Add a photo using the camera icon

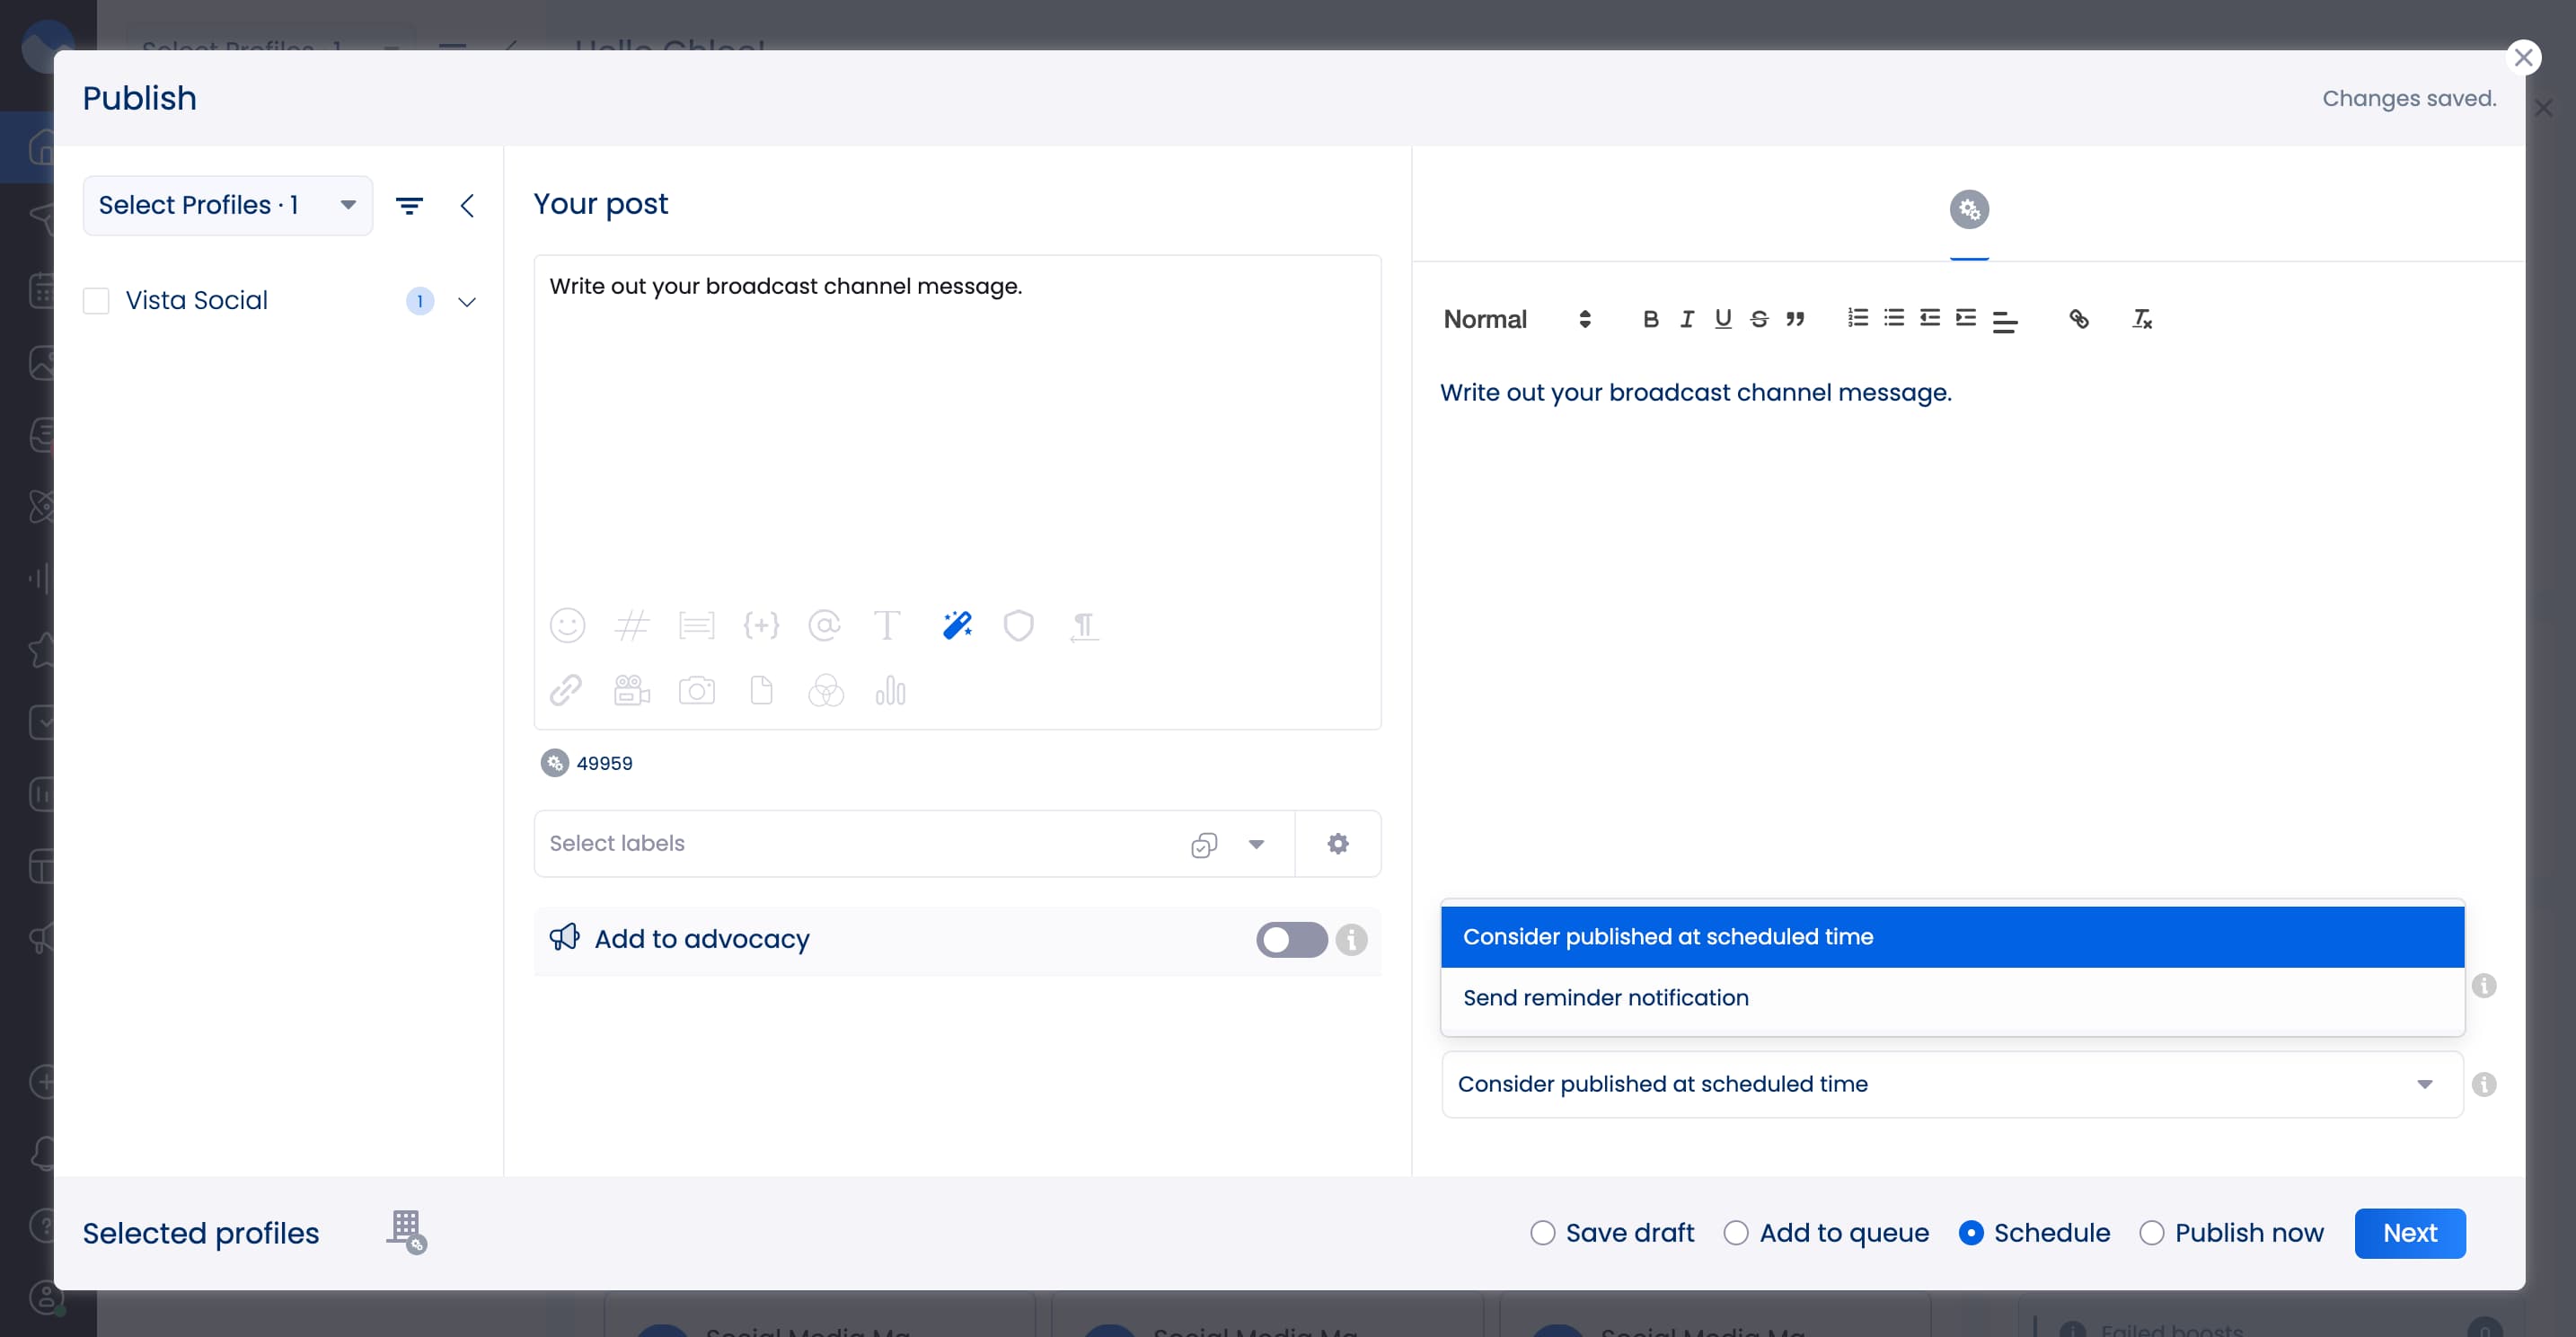point(696,690)
